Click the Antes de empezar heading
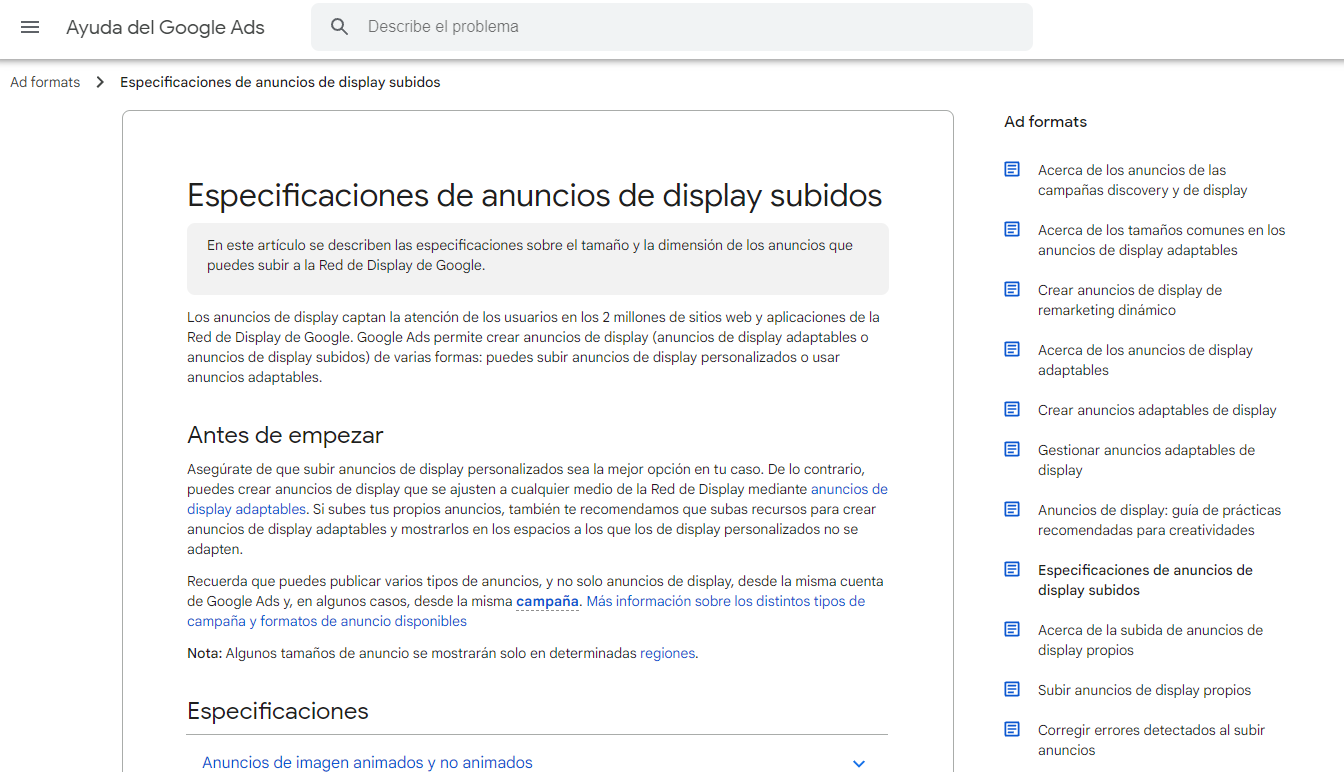Screen dimensions: 1344x772 285,435
